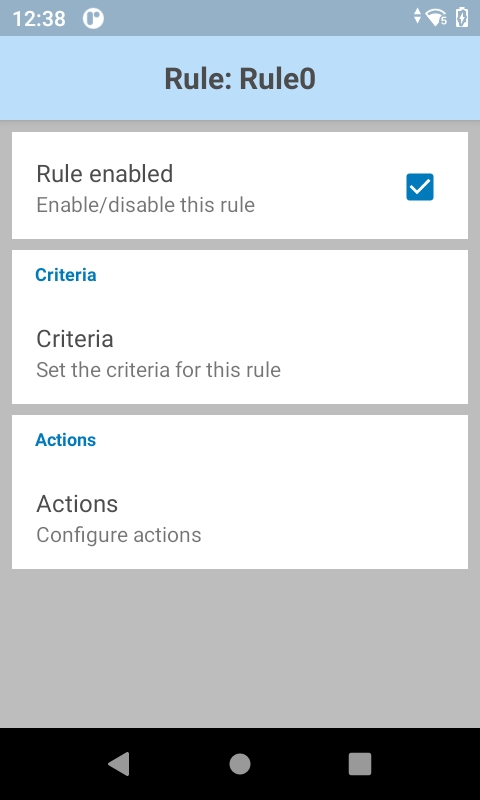The width and height of the screenshot is (480, 800).
Task: Uncheck the Rule enabled checkbox
Action: click(x=420, y=187)
